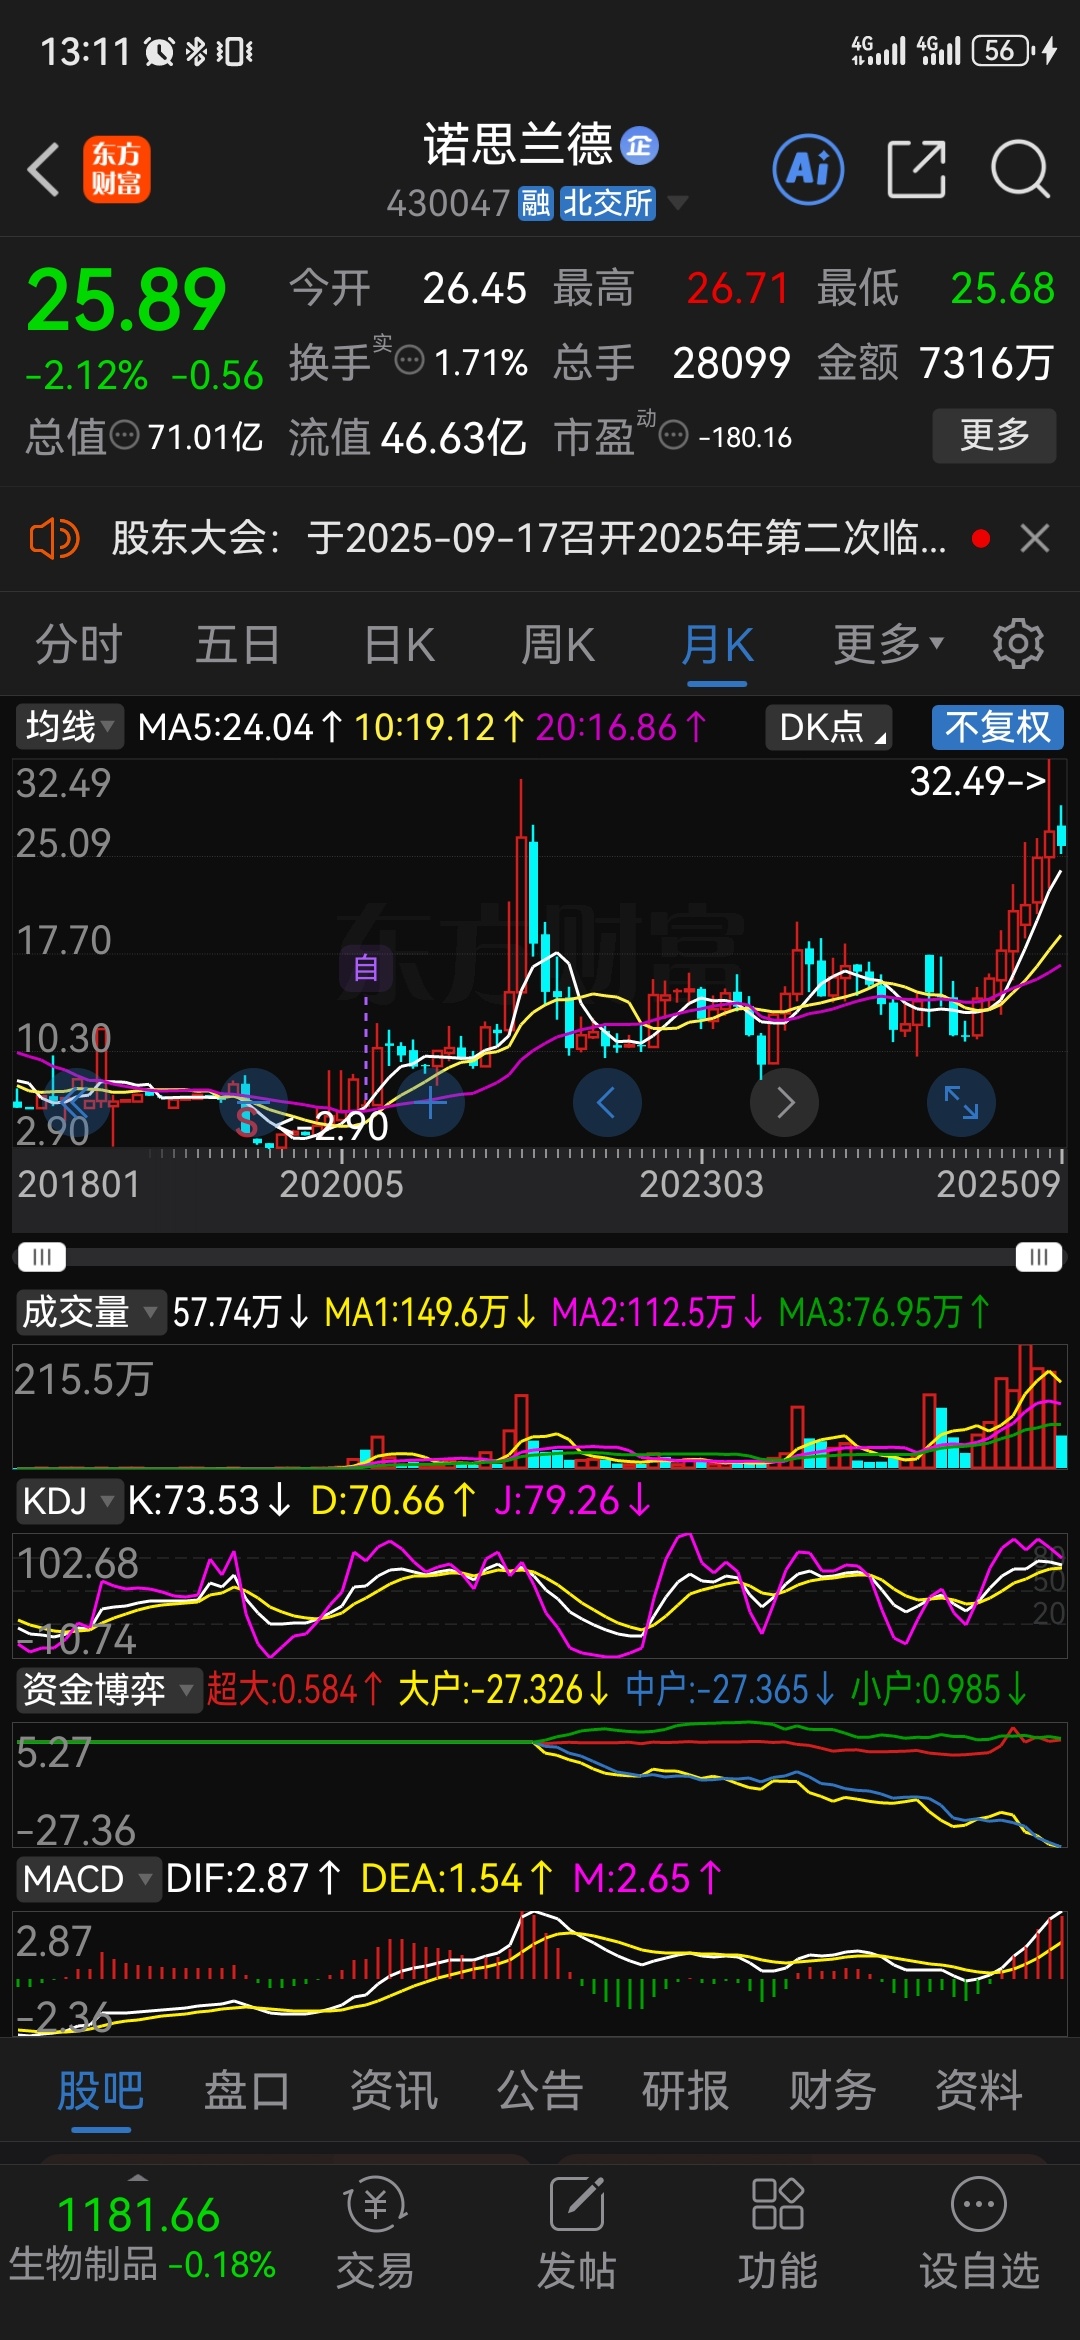Tap the 总值 info bubble icon

[124, 435]
